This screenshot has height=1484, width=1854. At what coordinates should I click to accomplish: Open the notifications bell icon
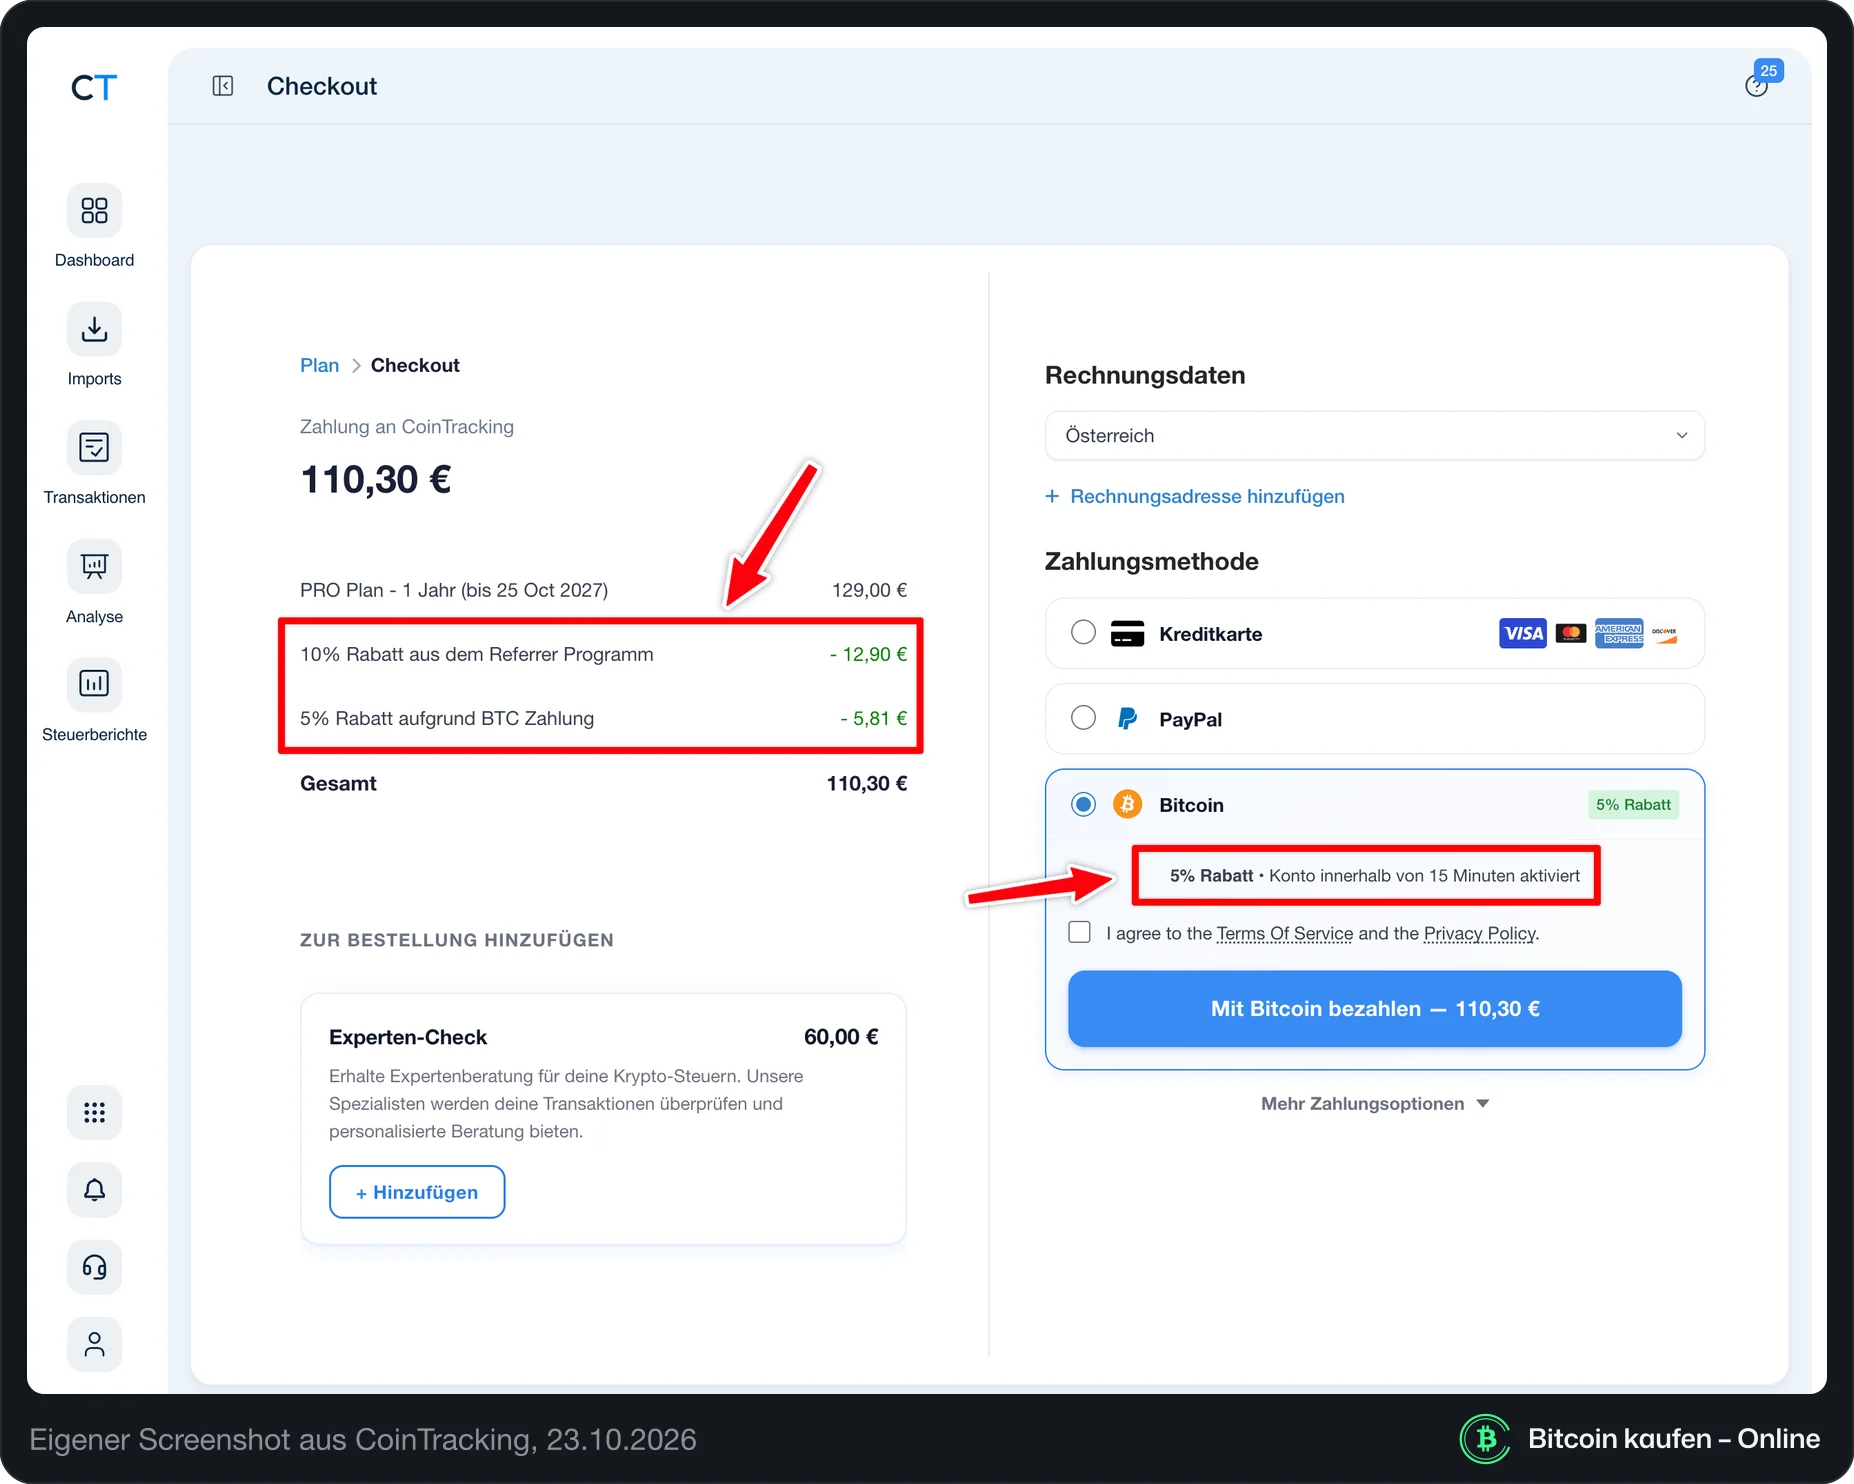(x=94, y=1190)
